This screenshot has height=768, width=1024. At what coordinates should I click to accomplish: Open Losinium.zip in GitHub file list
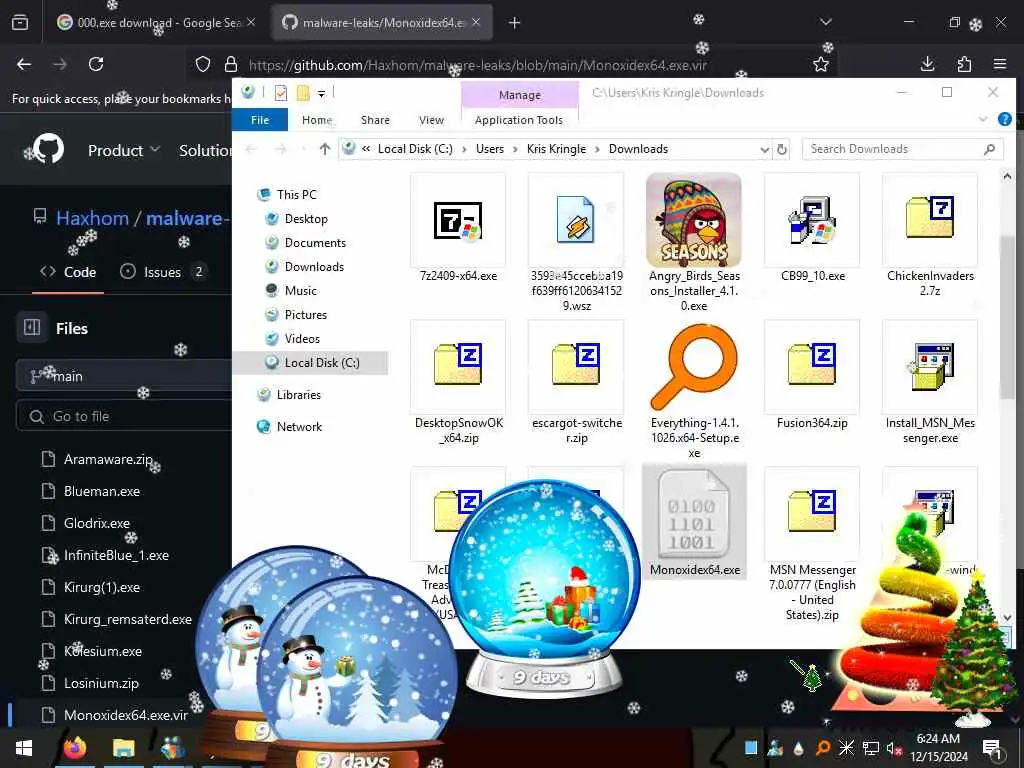click(101, 683)
